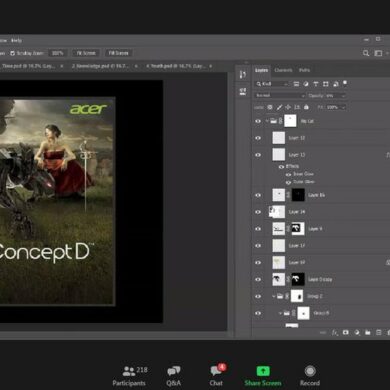This screenshot has height=390, width=390.
Task: Collapse the Group 6 folder
Action: 280,313
